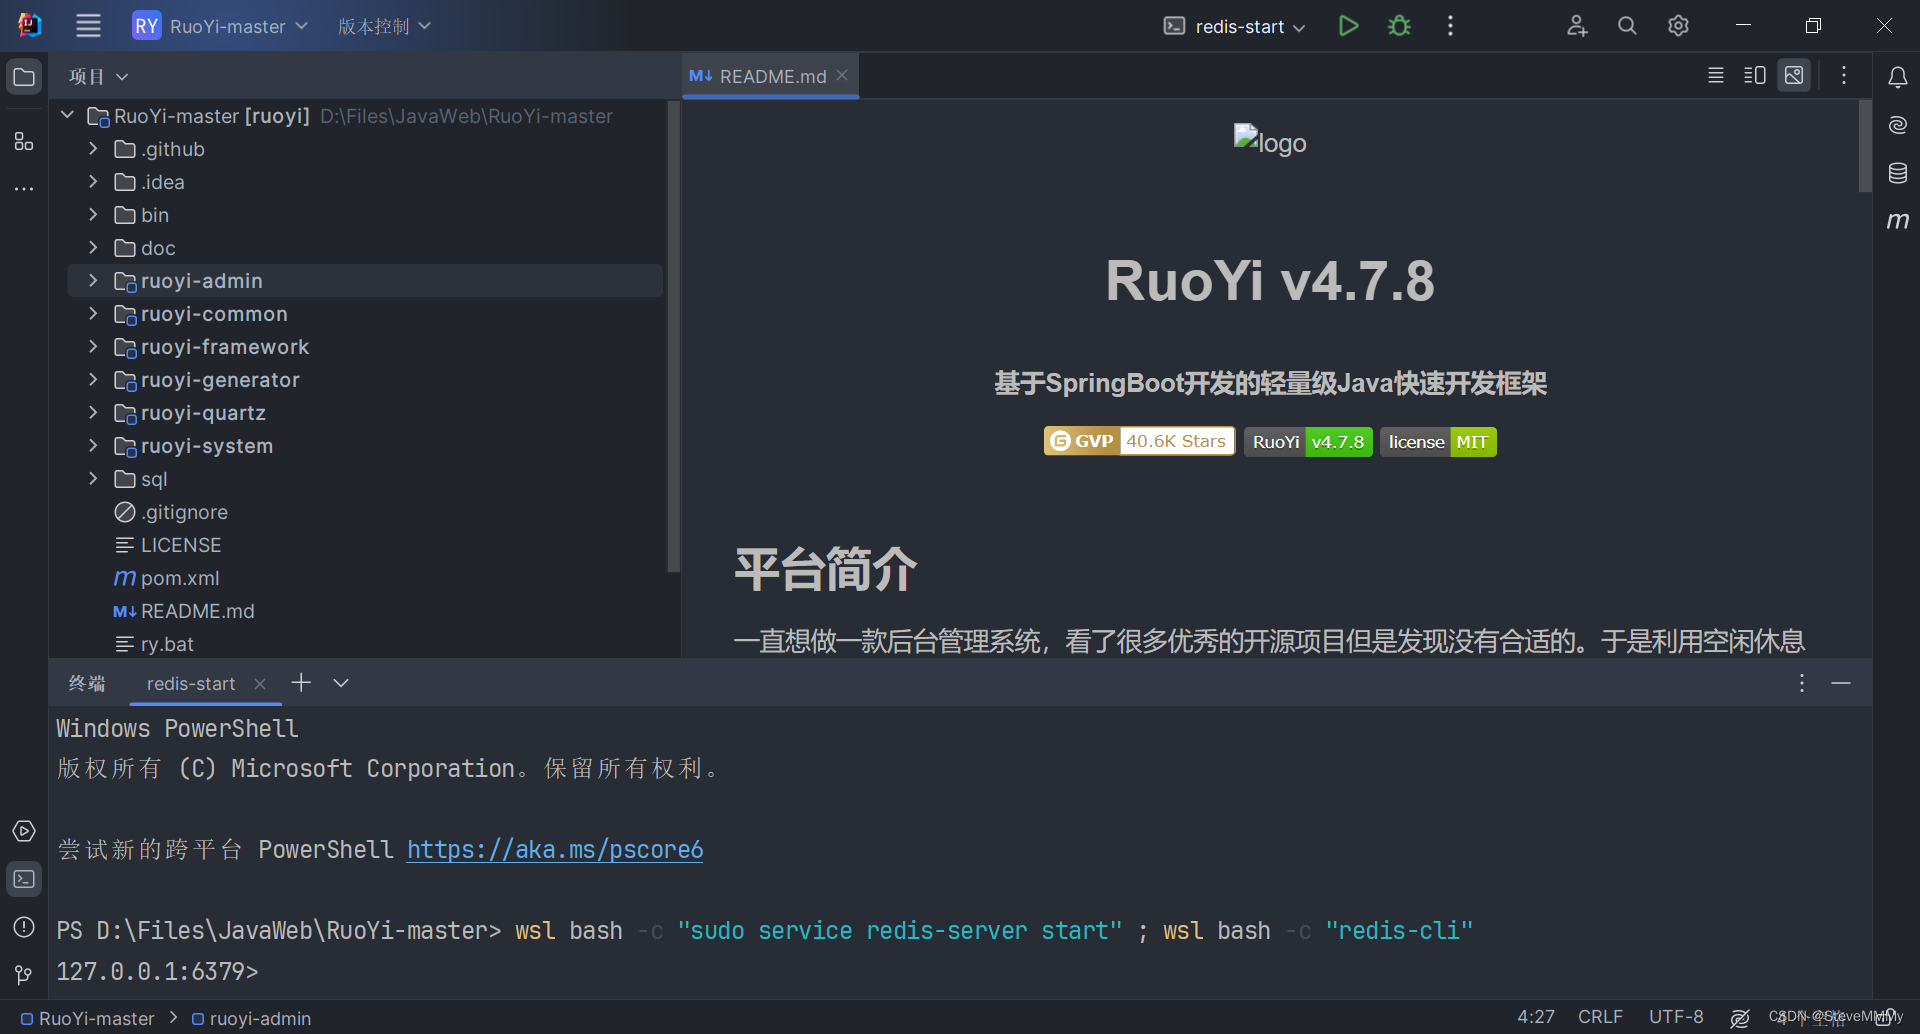Open version control dropdown (版本控制)
The width and height of the screenshot is (1920, 1034).
click(x=384, y=26)
